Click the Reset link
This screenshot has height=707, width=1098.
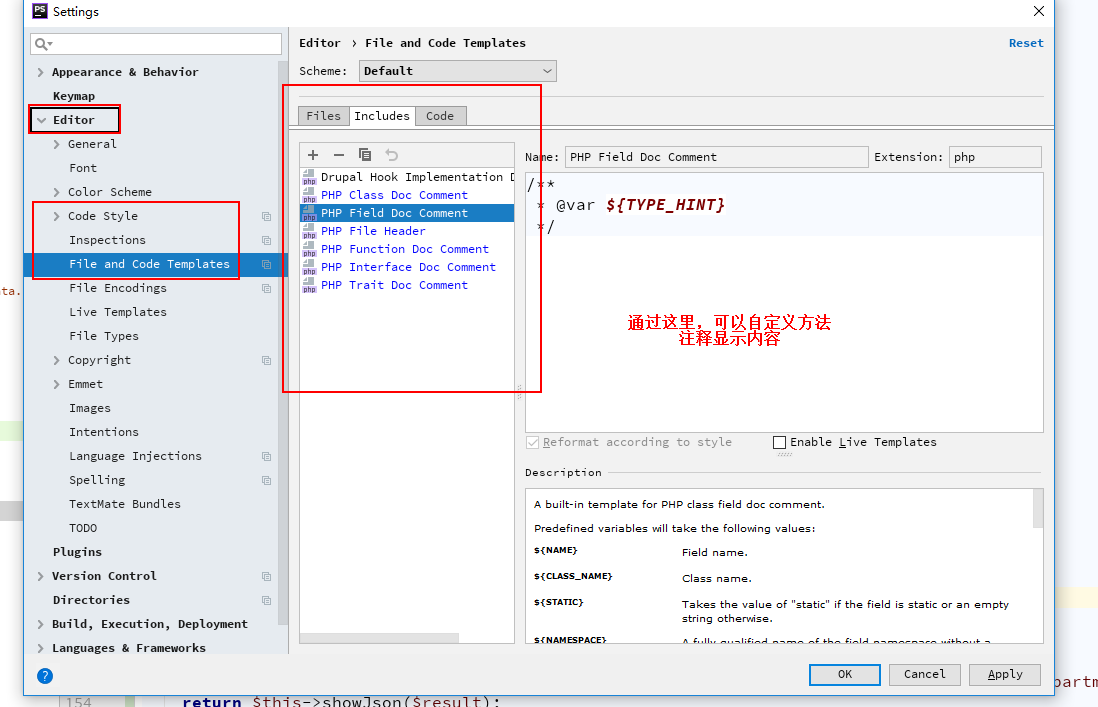pyautogui.click(x=1025, y=43)
